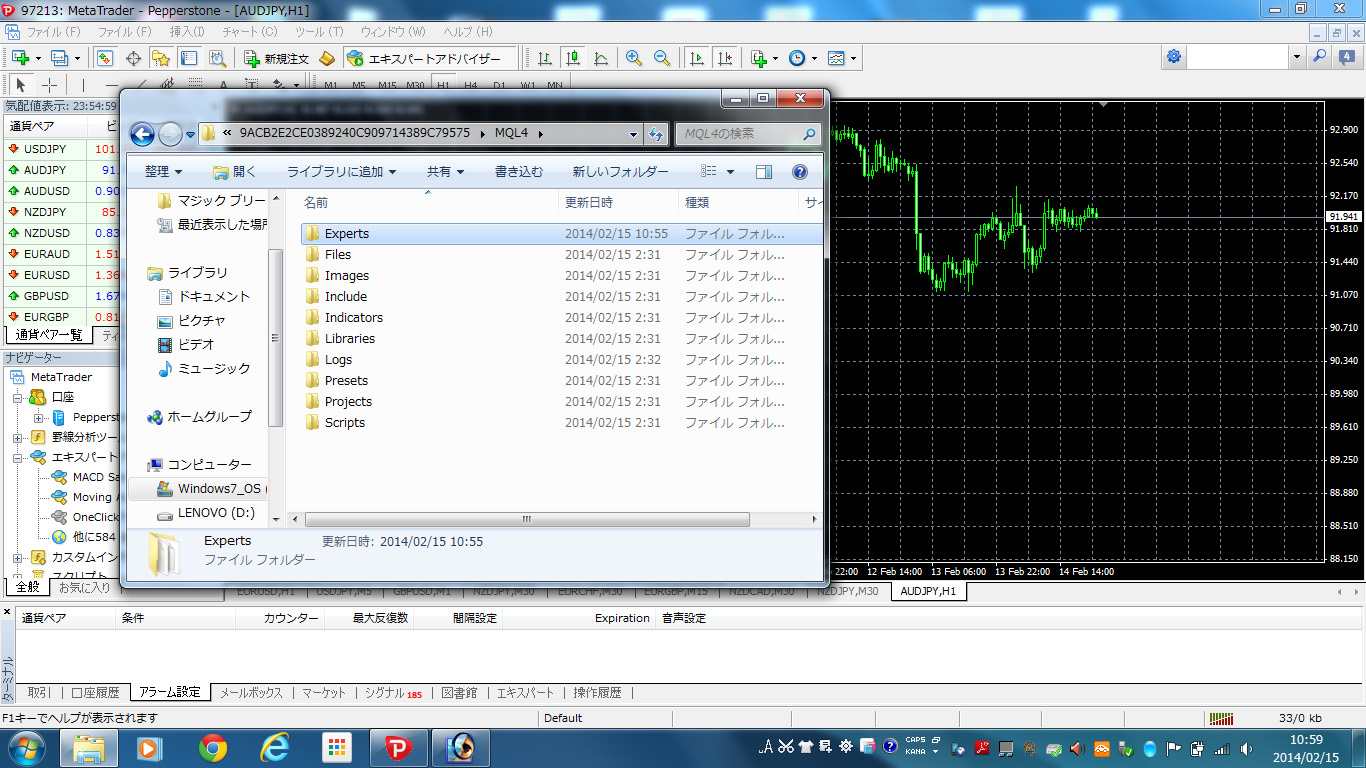The image size is (1366, 768).
Task: Click the 開く button in Explorer toolbar
Action: [x=235, y=172]
